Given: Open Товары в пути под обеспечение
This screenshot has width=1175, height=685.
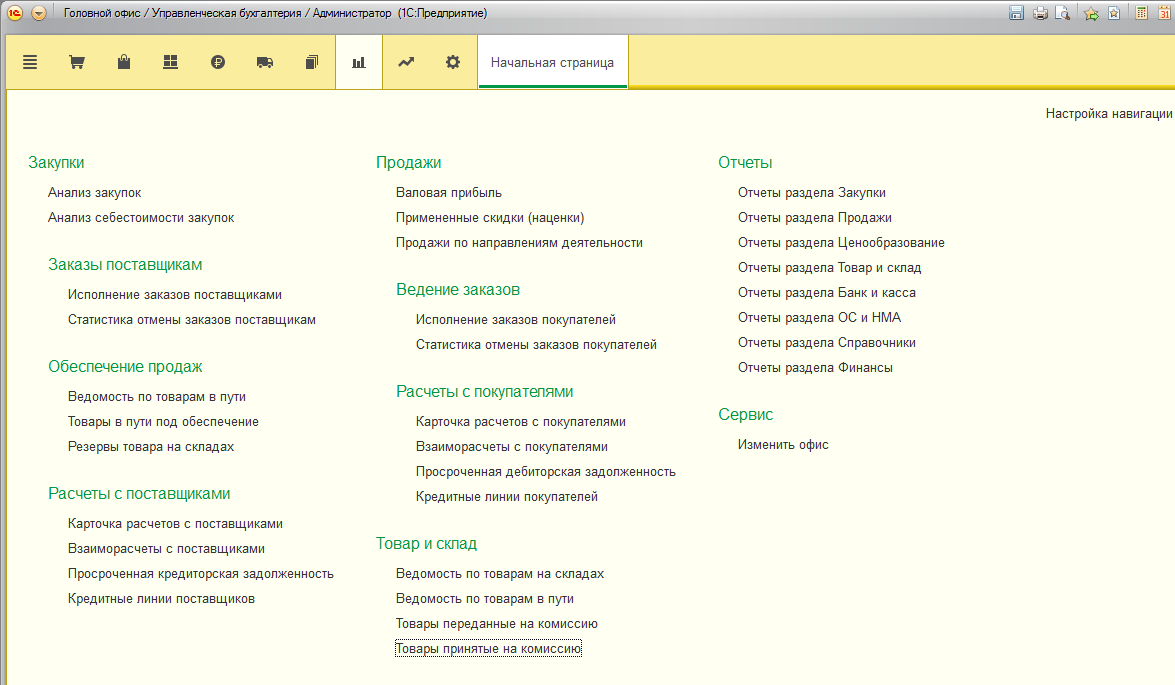Looking at the screenshot, I should pos(163,421).
